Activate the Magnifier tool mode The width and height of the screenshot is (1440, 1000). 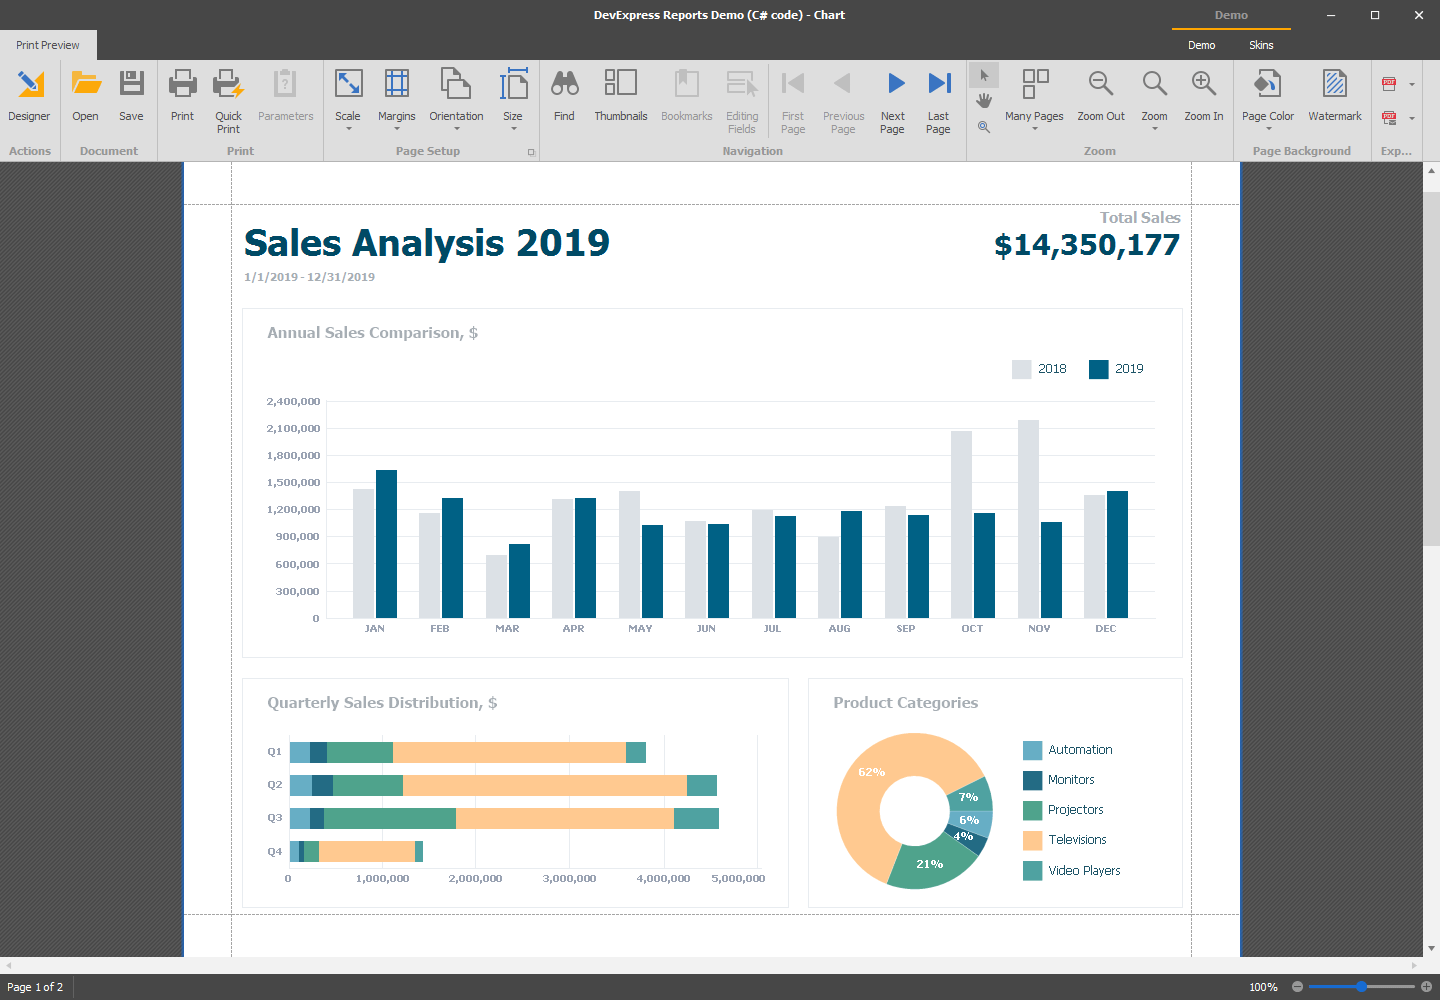click(x=983, y=126)
